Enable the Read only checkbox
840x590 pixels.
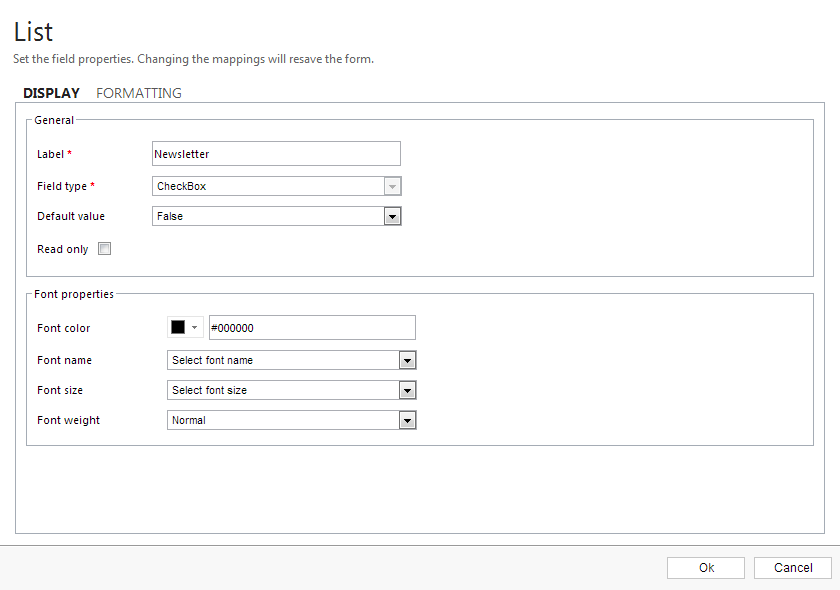click(104, 249)
